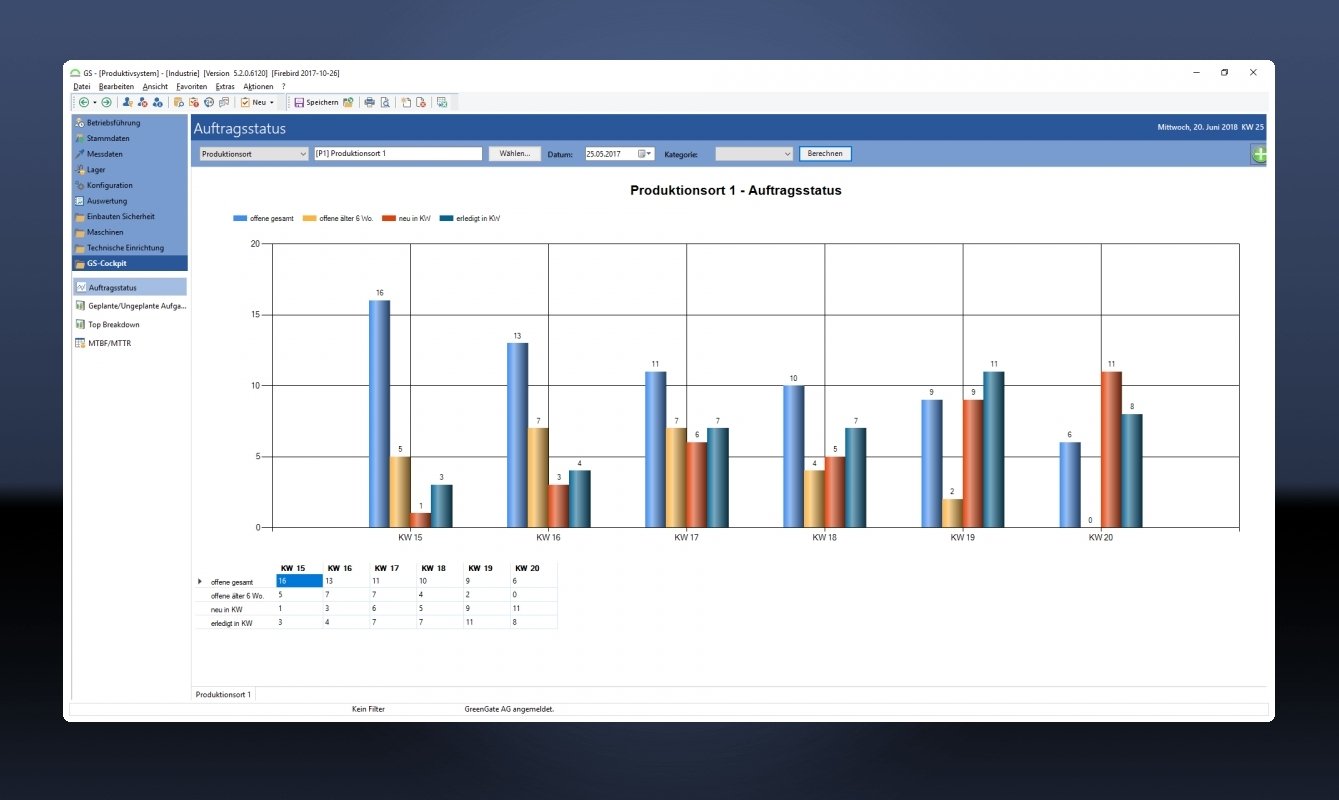The height and width of the screenshot is (800, 1339).
Task: Minimize the GS application window
Action: pyautogui.click(x=1196, y=72)
